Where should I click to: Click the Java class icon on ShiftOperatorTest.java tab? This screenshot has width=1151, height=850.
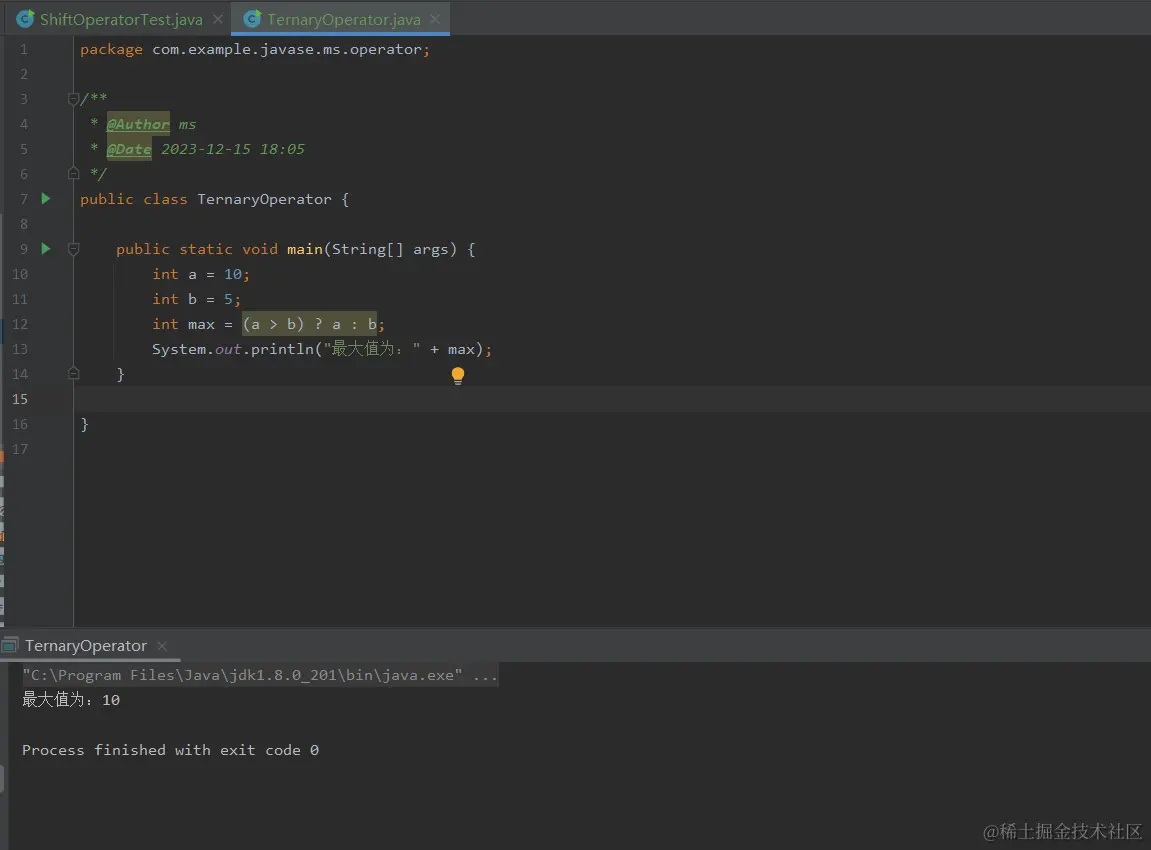(25, 19)
